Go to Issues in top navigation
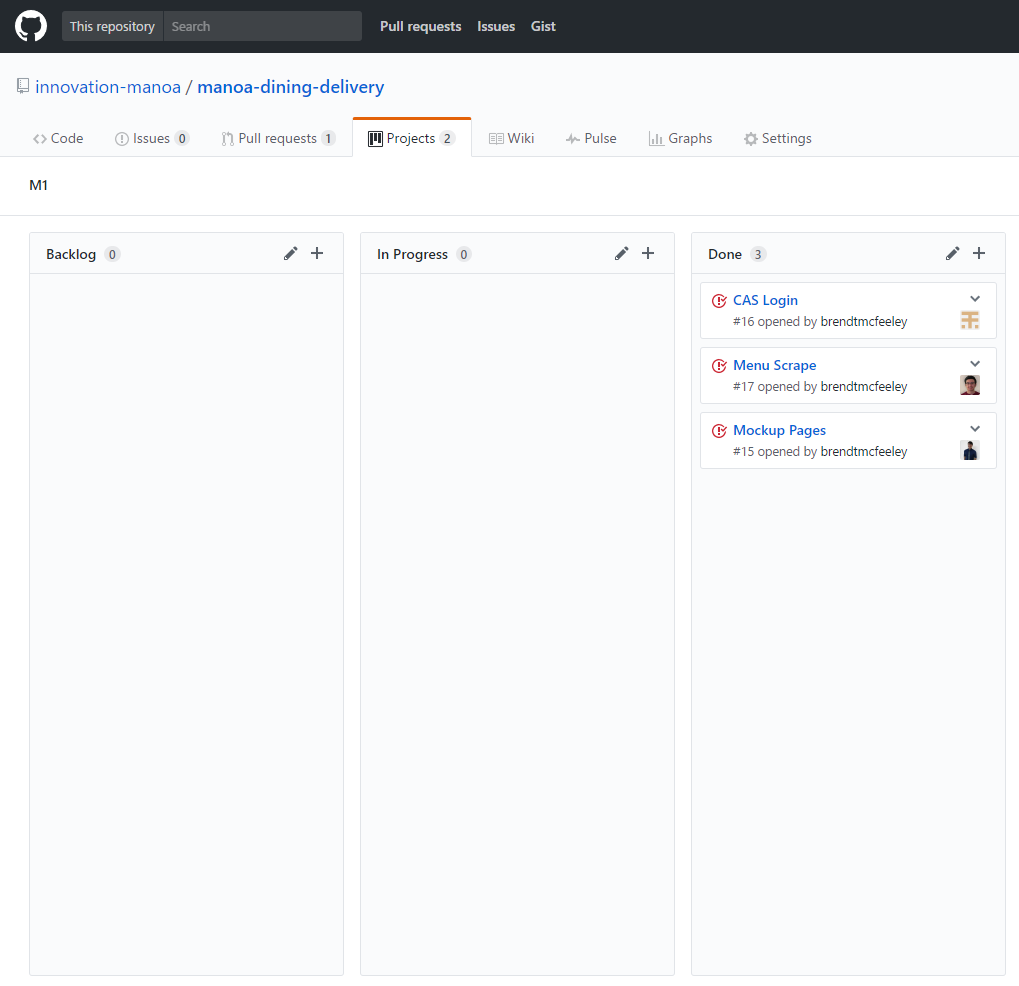The image size is (1019, 986). 496,27
